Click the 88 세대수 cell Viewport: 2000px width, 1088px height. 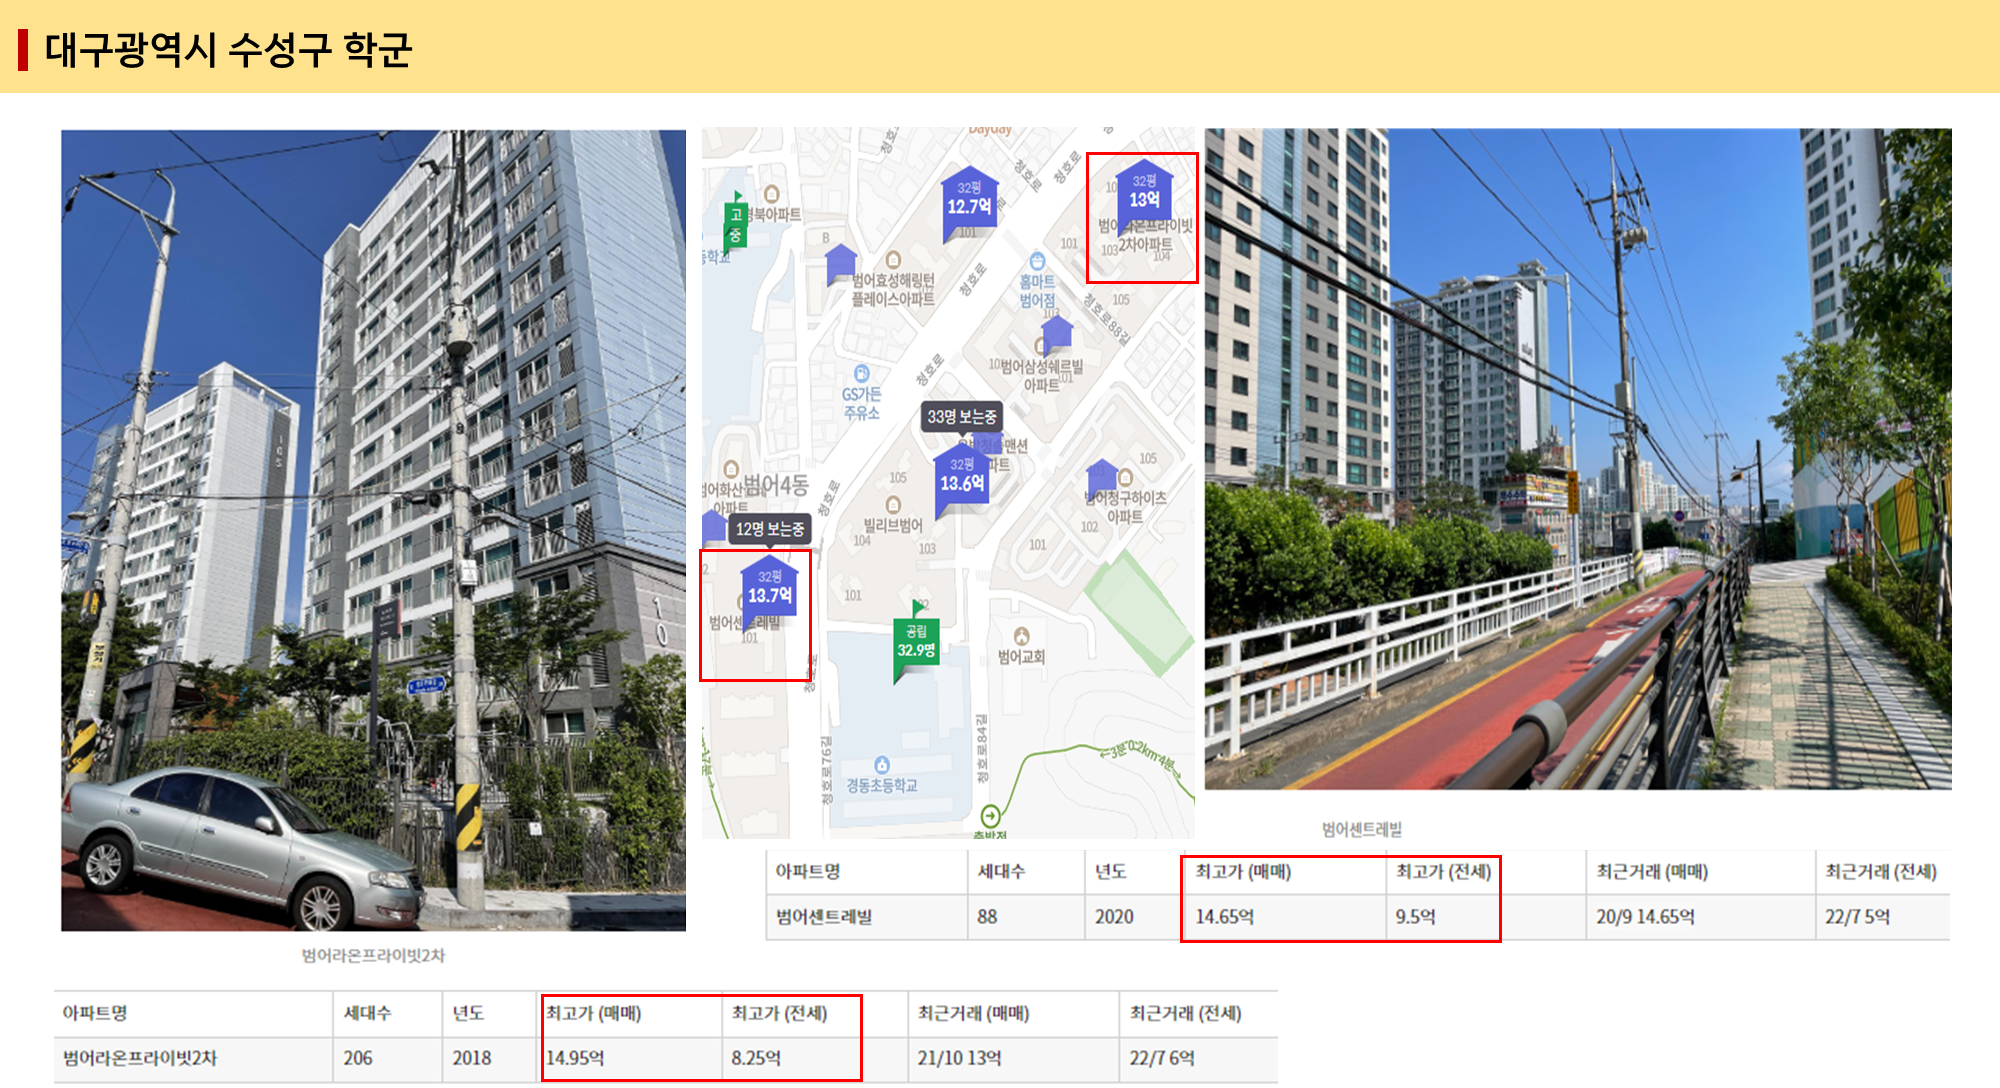(x=1026, y=917)
